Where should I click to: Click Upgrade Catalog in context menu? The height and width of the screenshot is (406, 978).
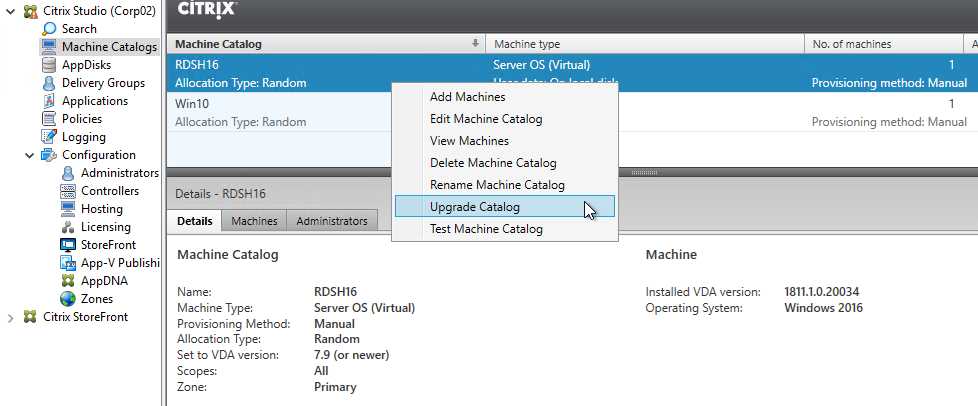pos(505,206)
